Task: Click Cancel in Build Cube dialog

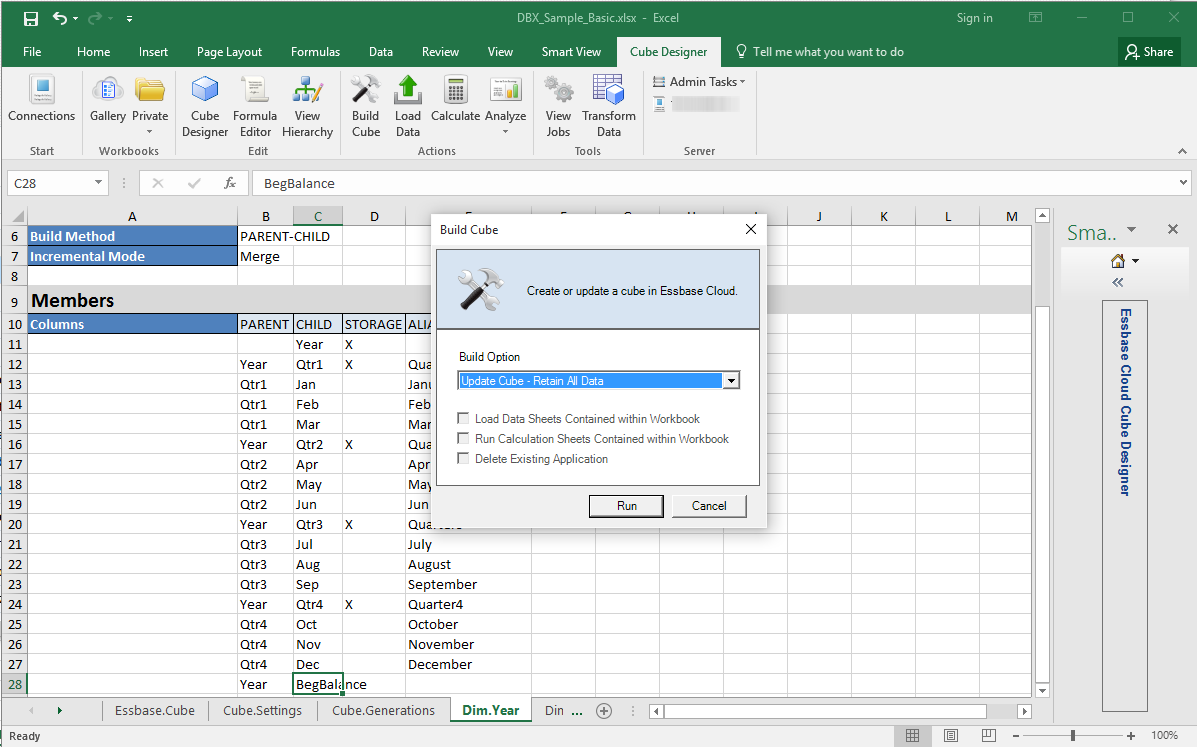Action: [708, 506]
